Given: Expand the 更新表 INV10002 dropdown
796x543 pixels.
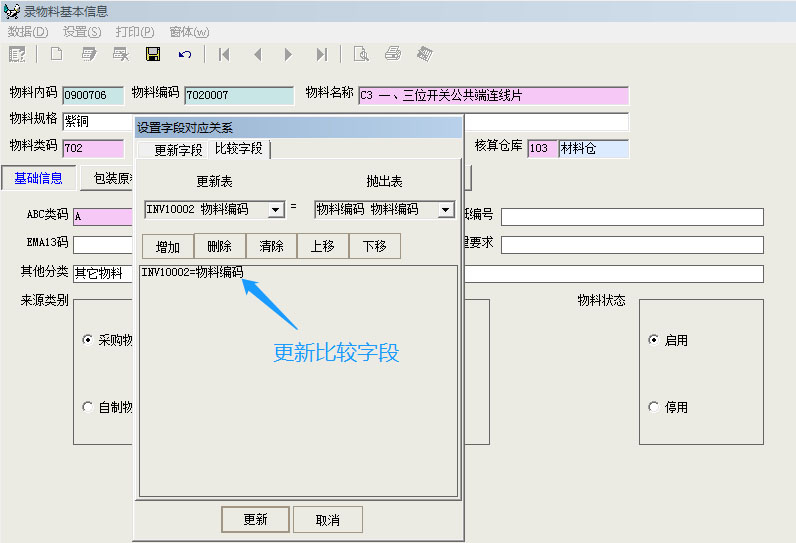Looking at the screenshot, I should [276, 210].
